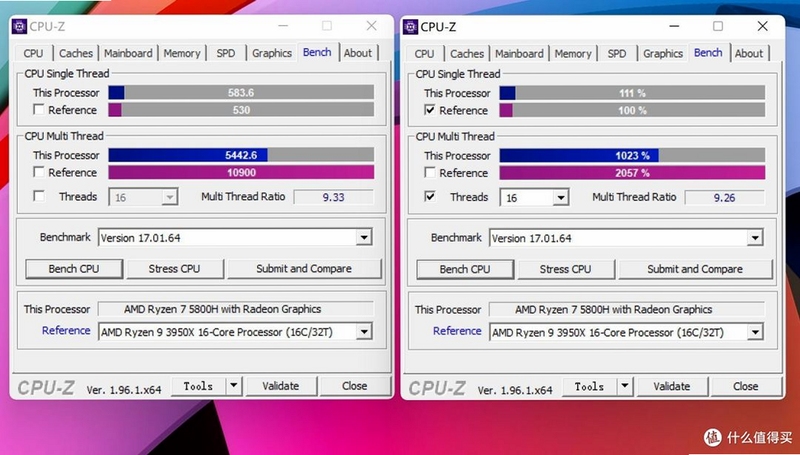Open Reference processor dropdown in left window

[x=363, y=332]
